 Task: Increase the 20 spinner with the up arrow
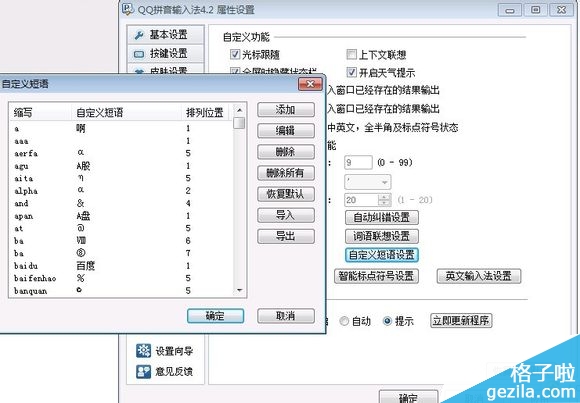pos(385,197)
